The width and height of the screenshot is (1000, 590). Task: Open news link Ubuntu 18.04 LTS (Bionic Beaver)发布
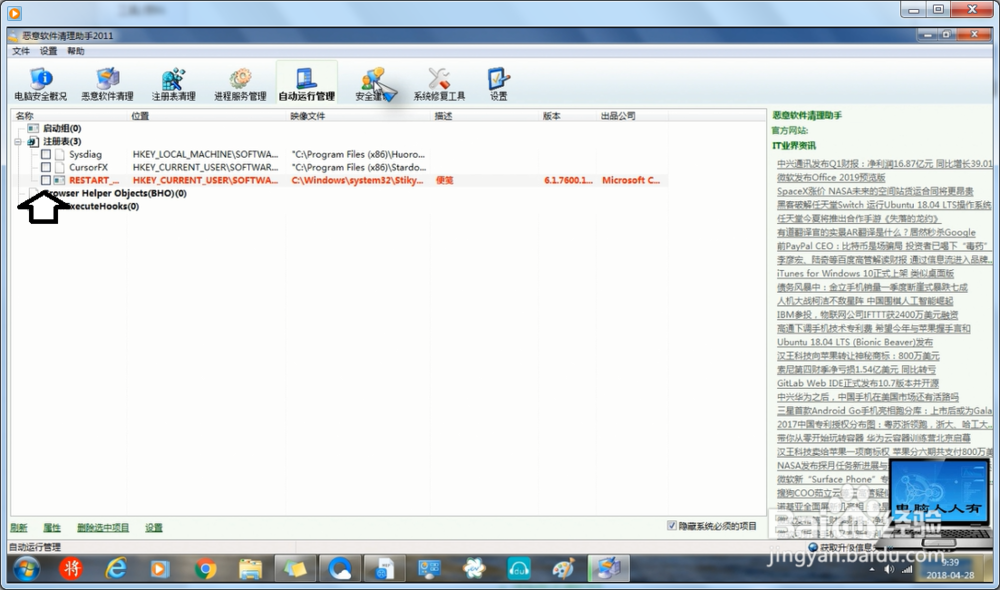(855, 342)
